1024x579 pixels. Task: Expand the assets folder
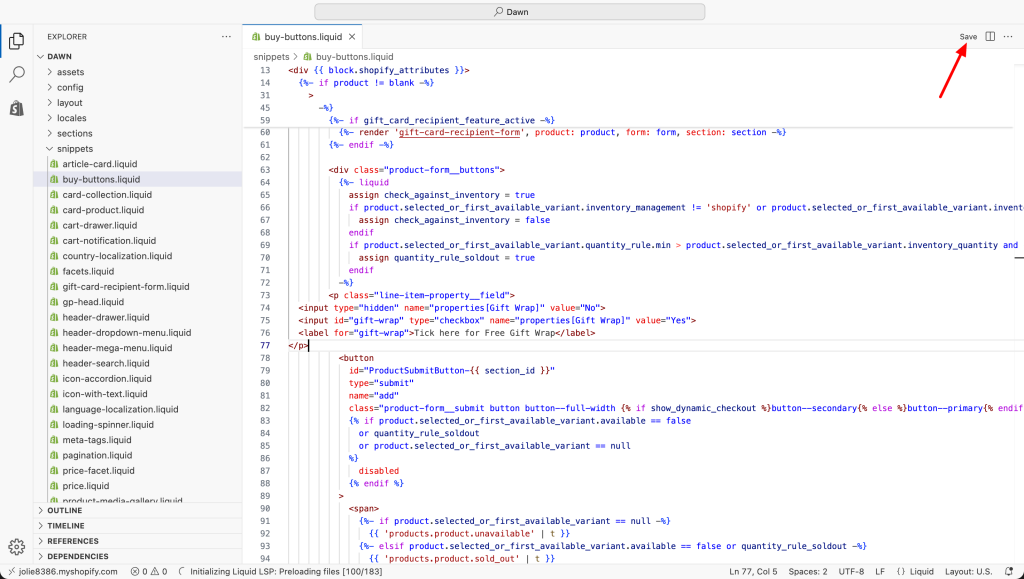tap(70, 72)
